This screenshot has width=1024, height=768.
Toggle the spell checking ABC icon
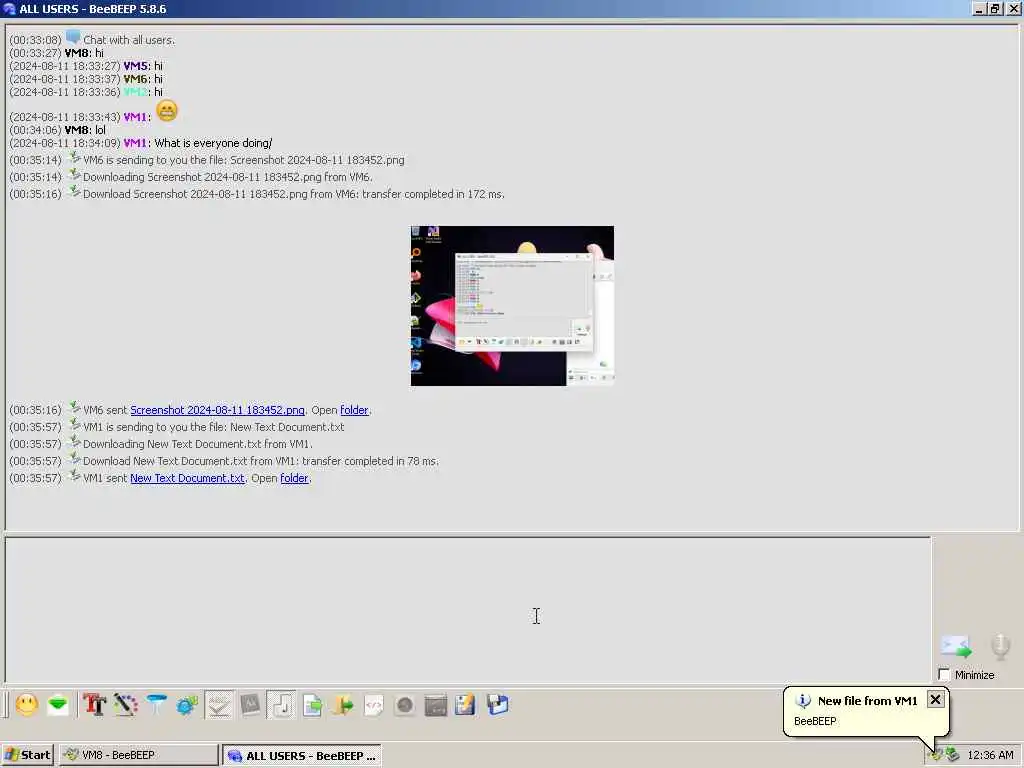(x=219, y=705)
